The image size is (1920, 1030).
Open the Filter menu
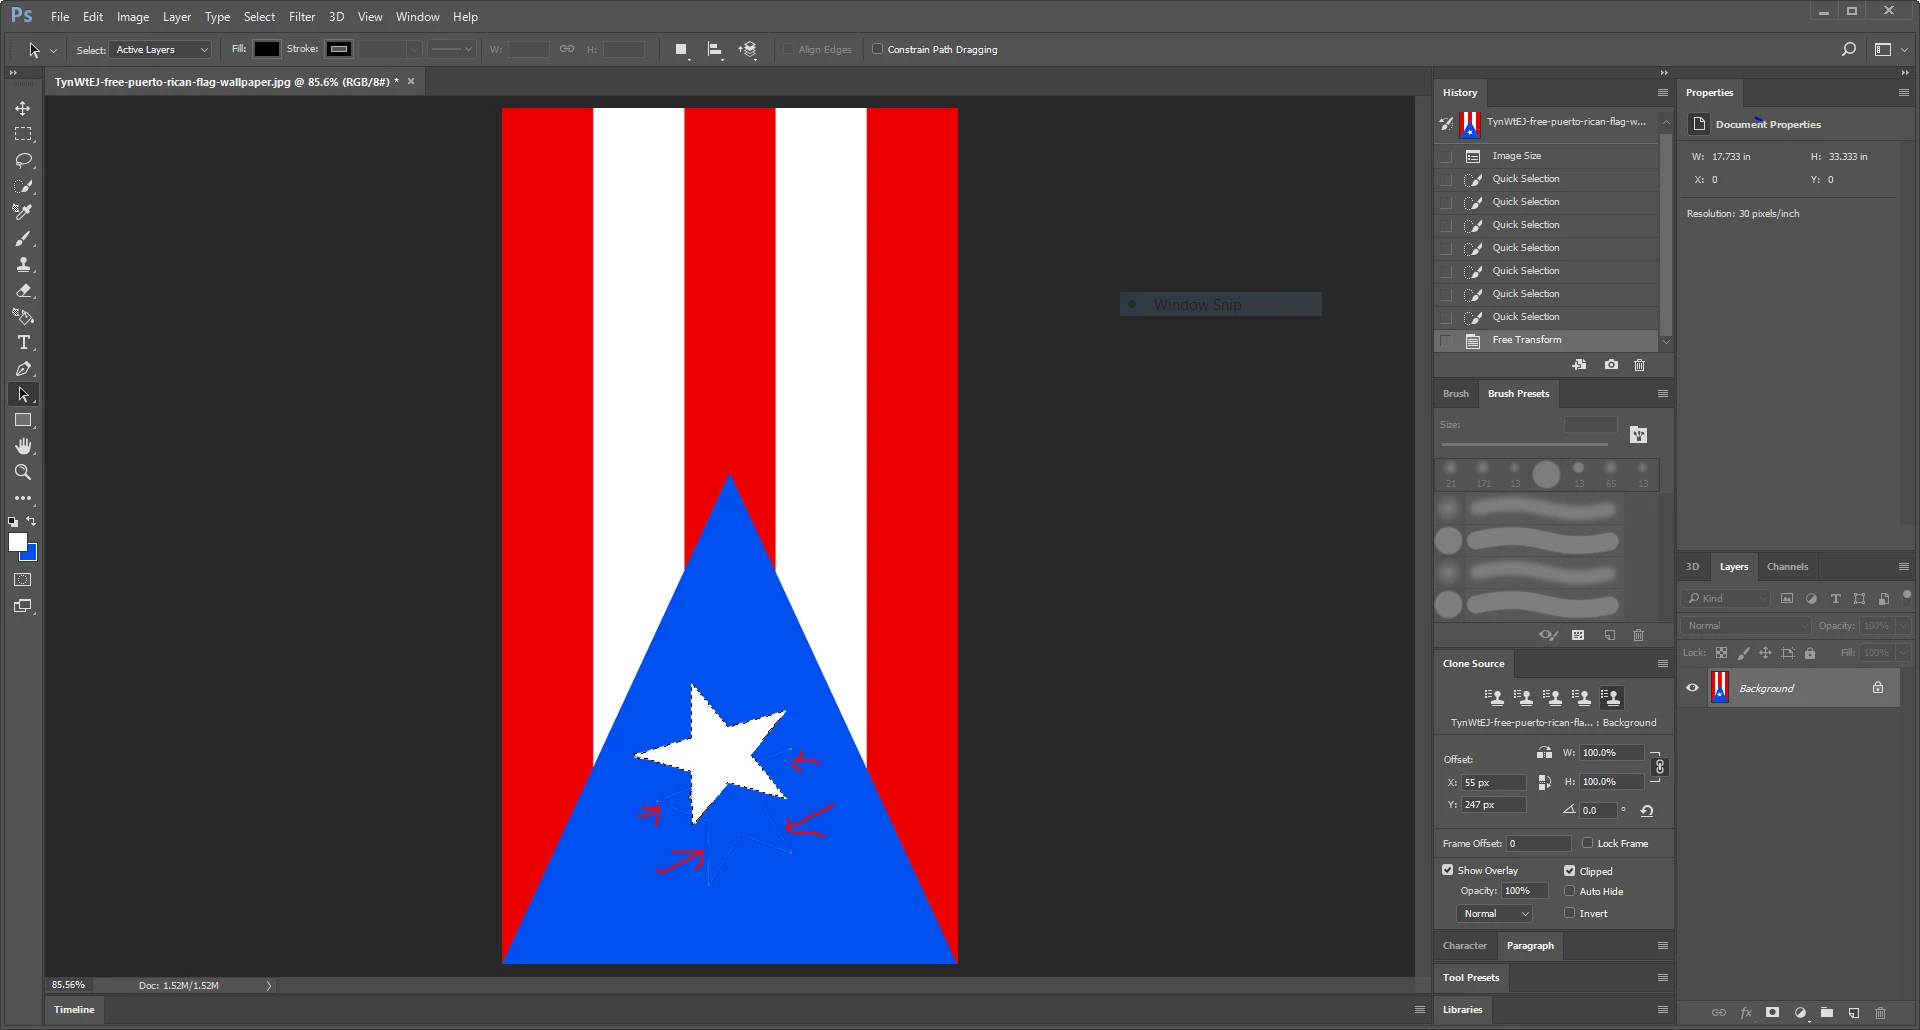point(302,17)
